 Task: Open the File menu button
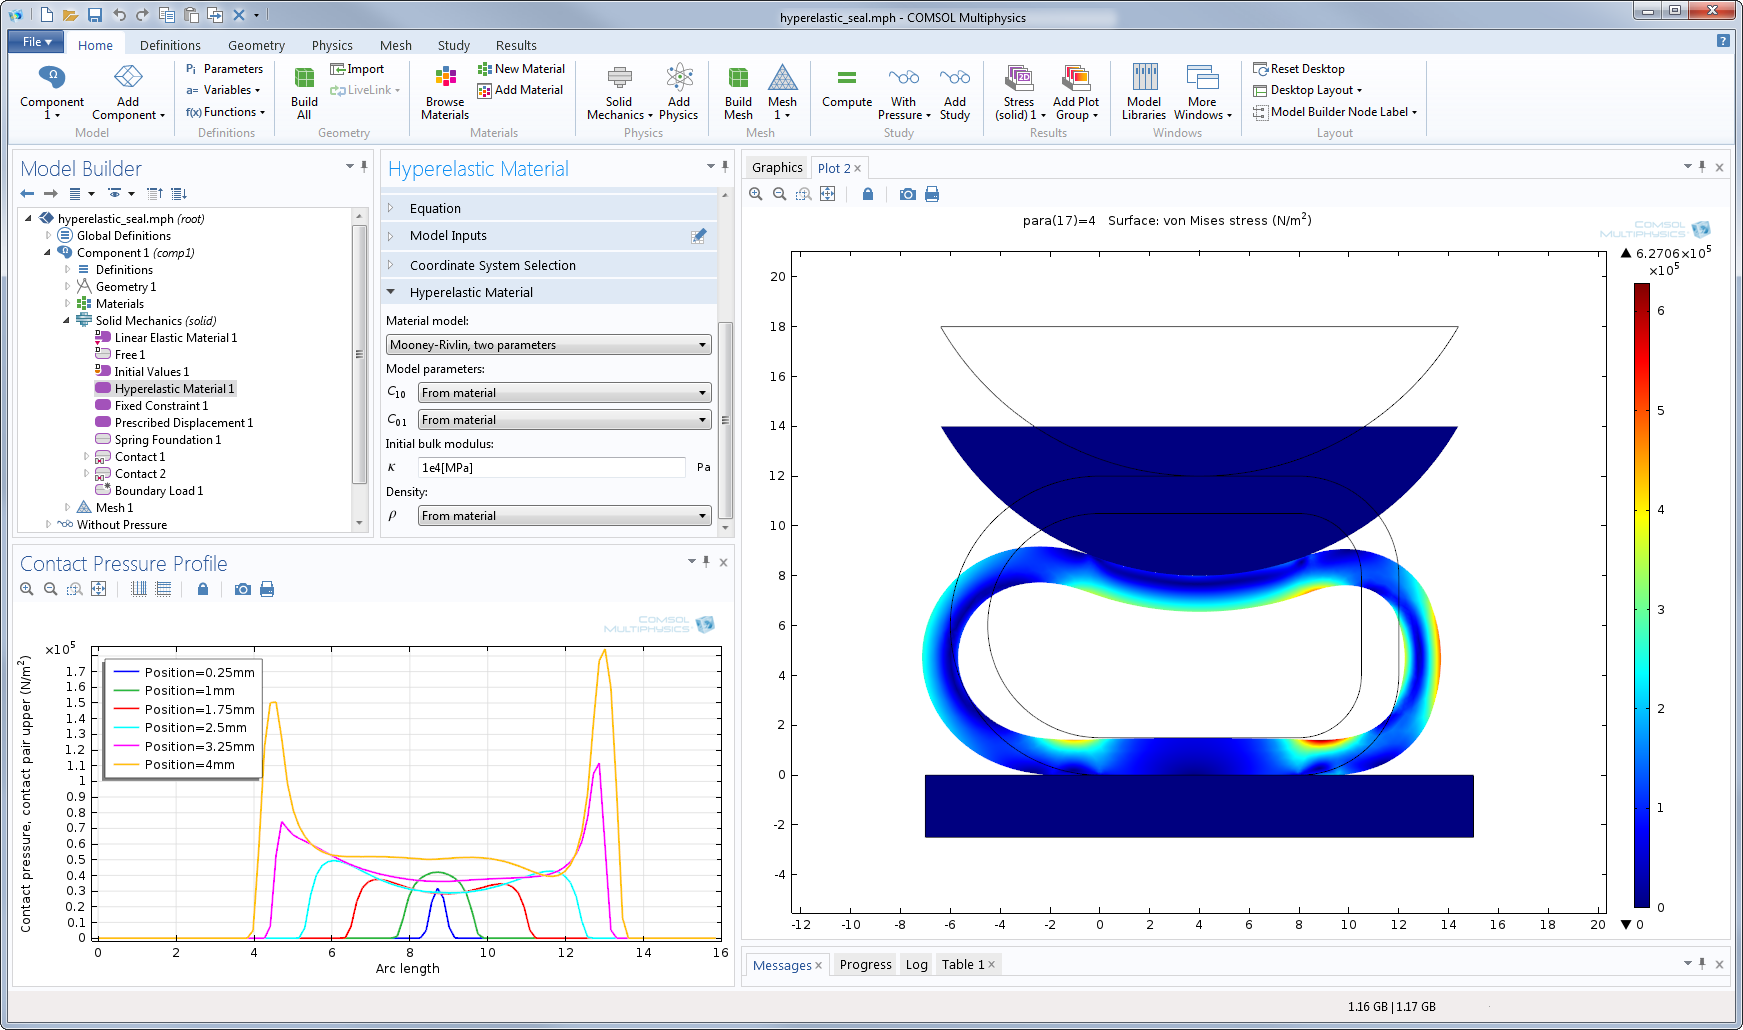[x=36, y=42]
